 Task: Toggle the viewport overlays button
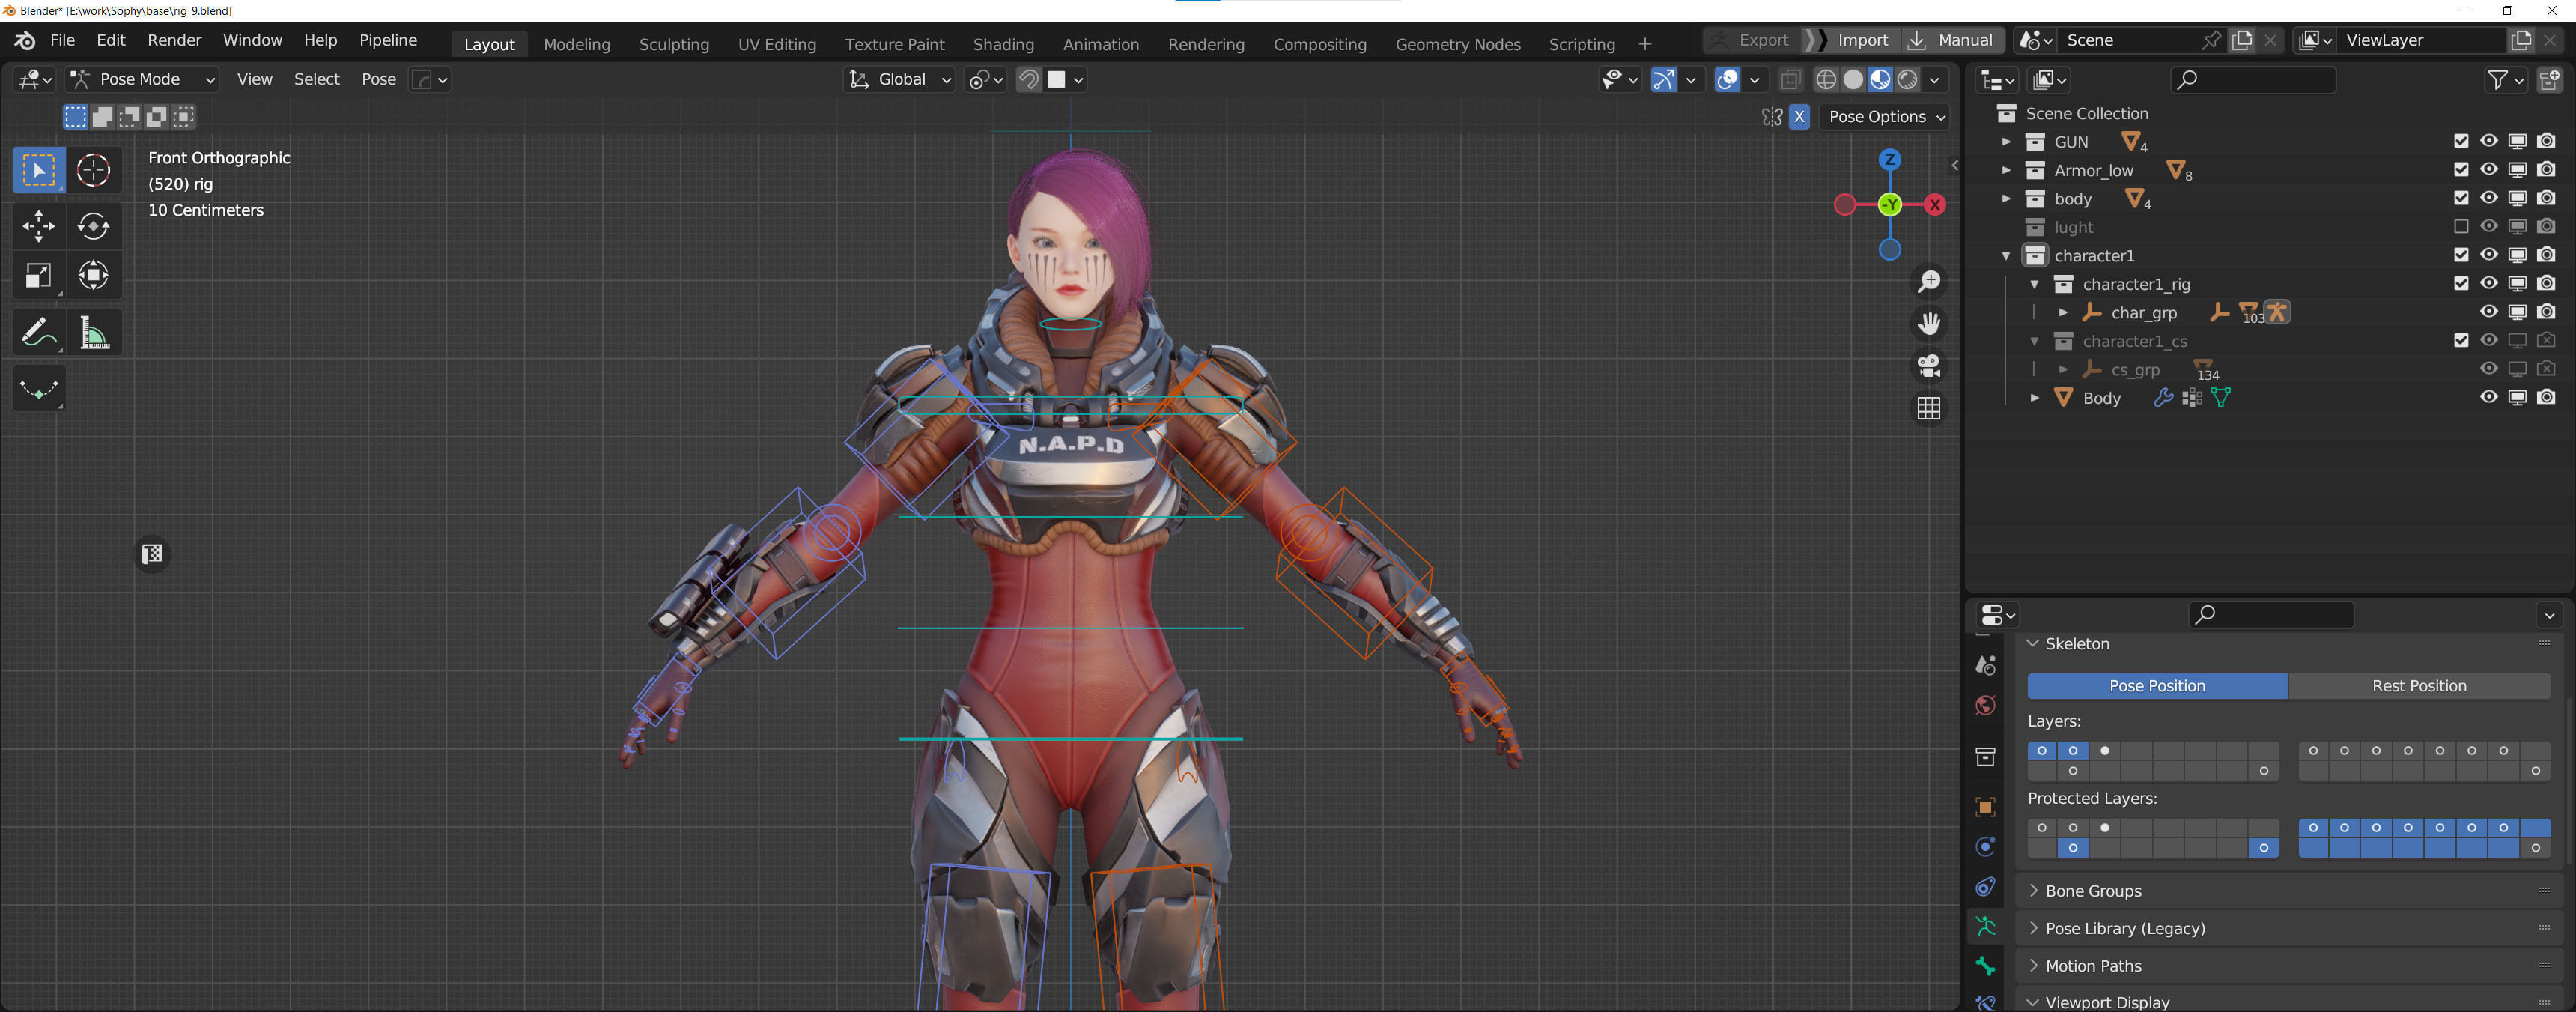(1727, 80)
